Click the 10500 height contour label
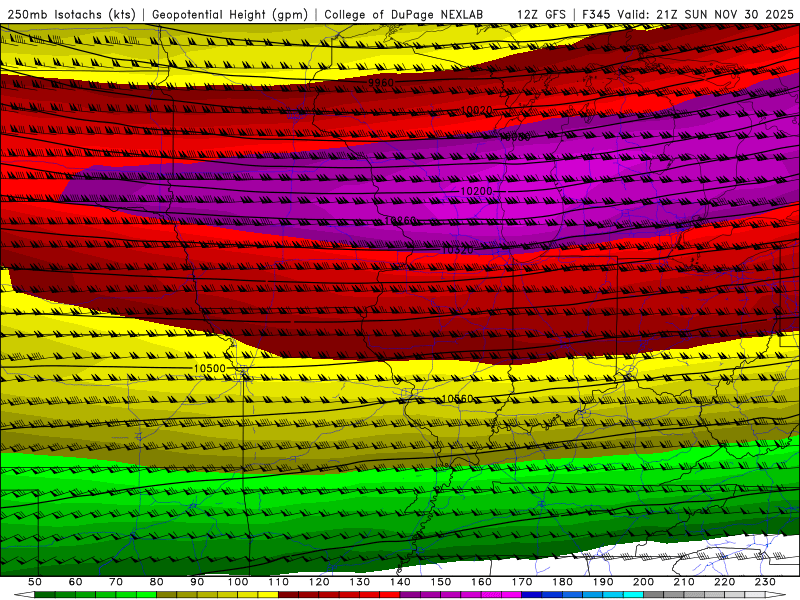Viewport: 800px width, 600px height. [210, 368]
